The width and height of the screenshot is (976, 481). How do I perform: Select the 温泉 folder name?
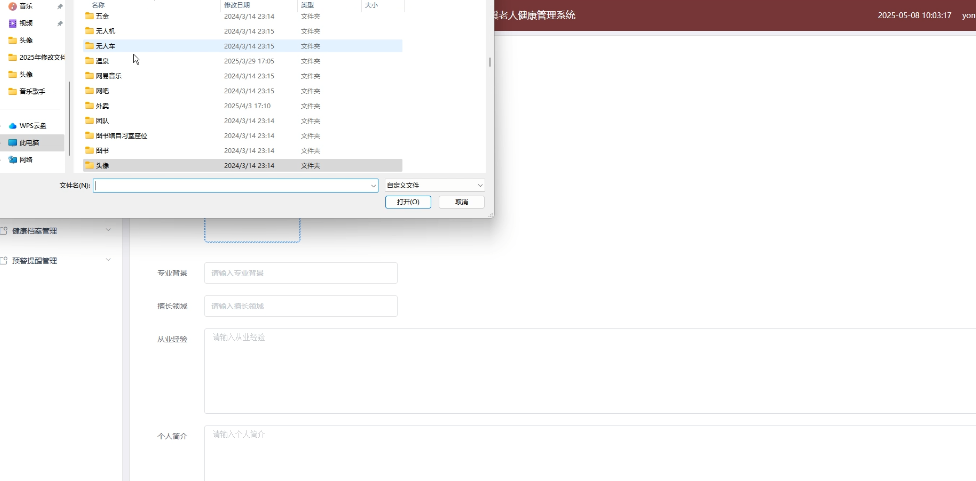(102, 61)
